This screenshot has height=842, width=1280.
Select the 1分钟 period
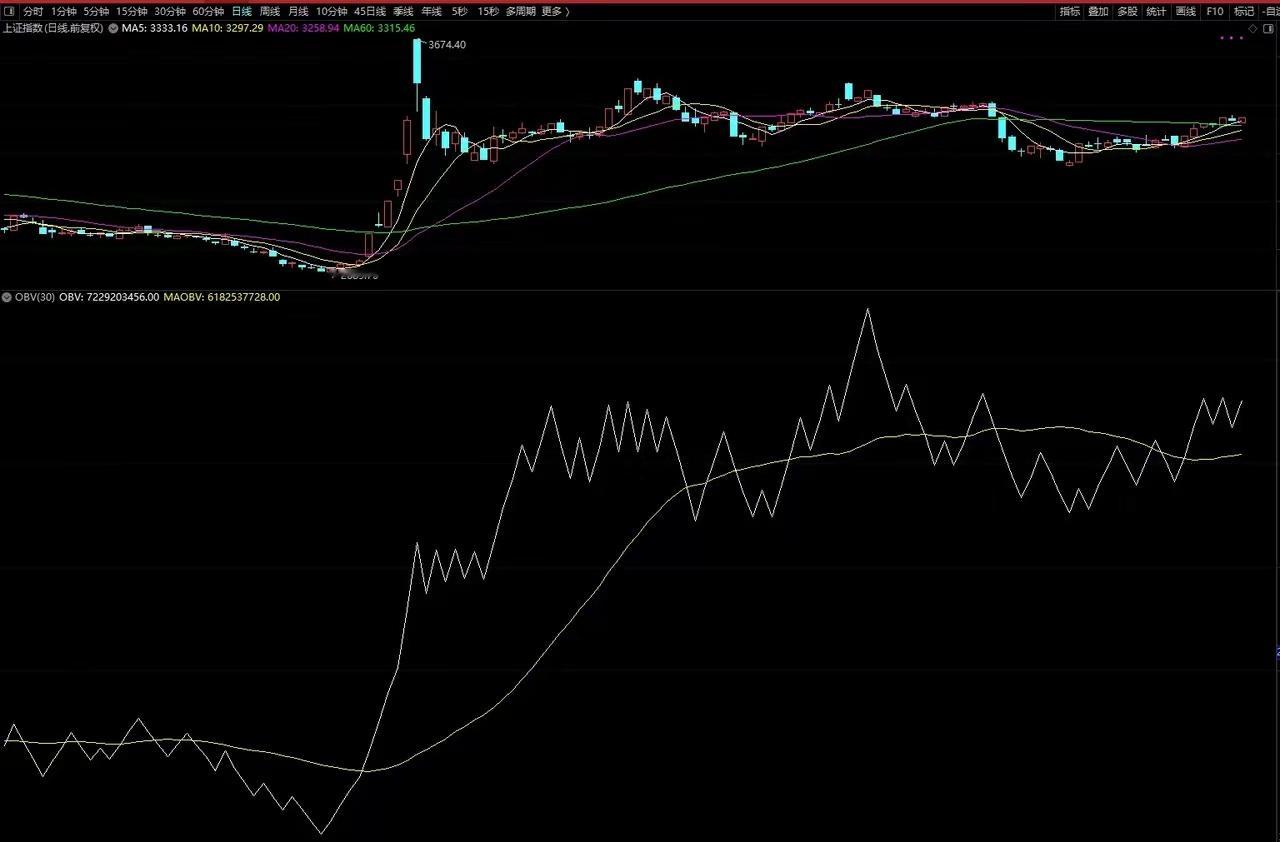click(63, 11)
